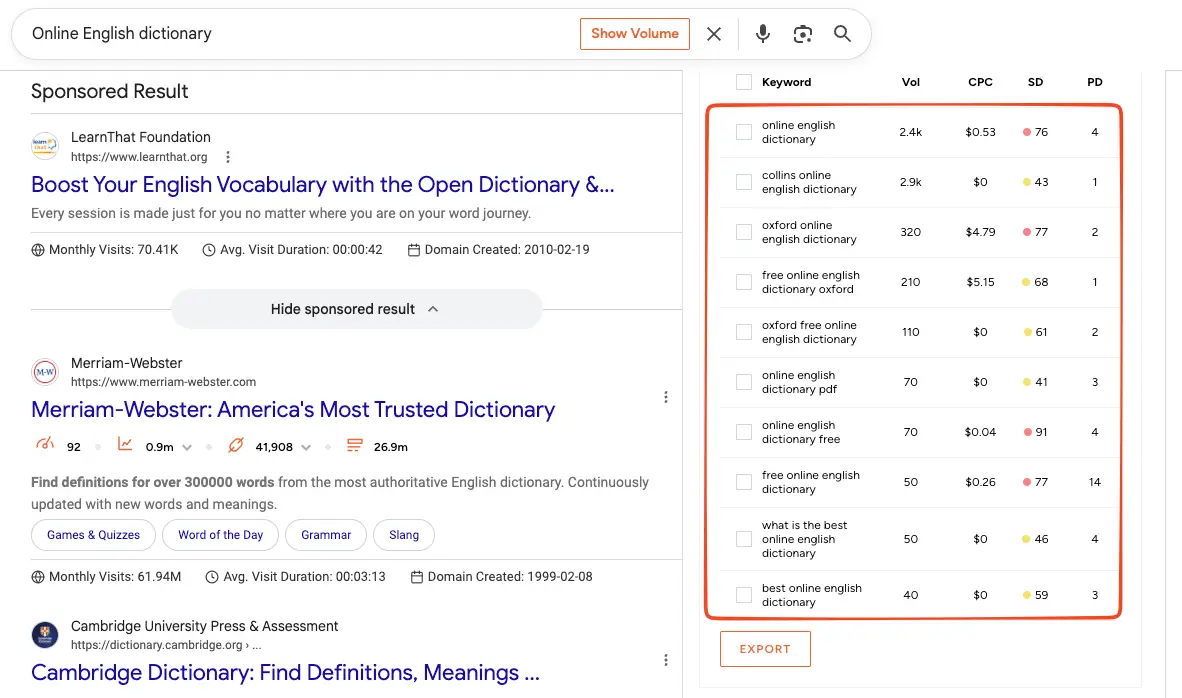
Task: Click the globe icon by Monthly Visits 70.41K
Action: point(38,250)
